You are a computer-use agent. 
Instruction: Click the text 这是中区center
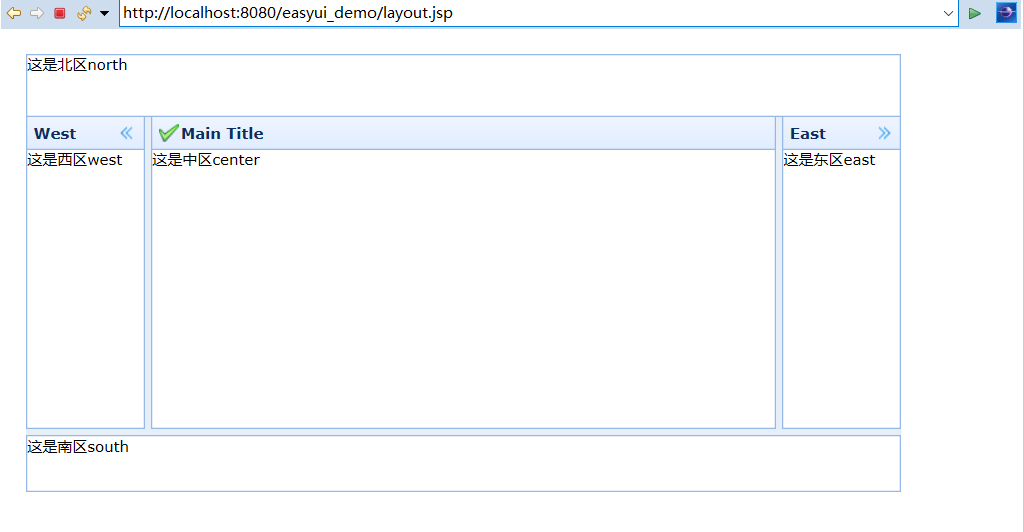coord(206,160)
